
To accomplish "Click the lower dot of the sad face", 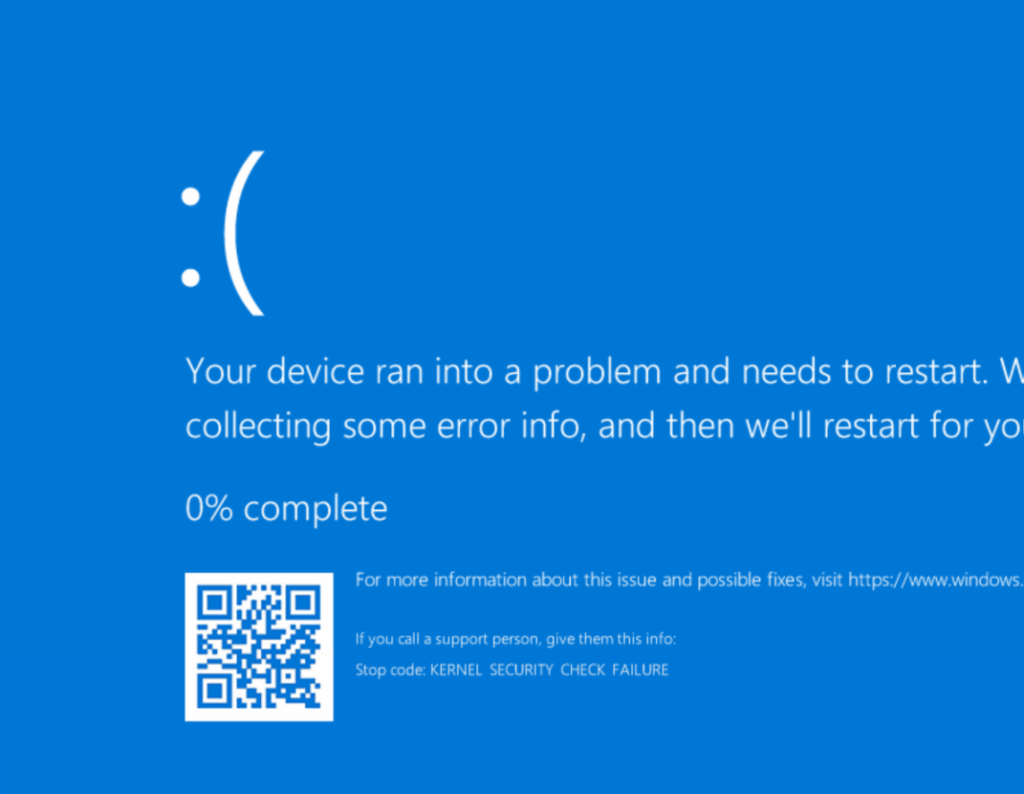I will pyautogui.click(x=191, y=278).
